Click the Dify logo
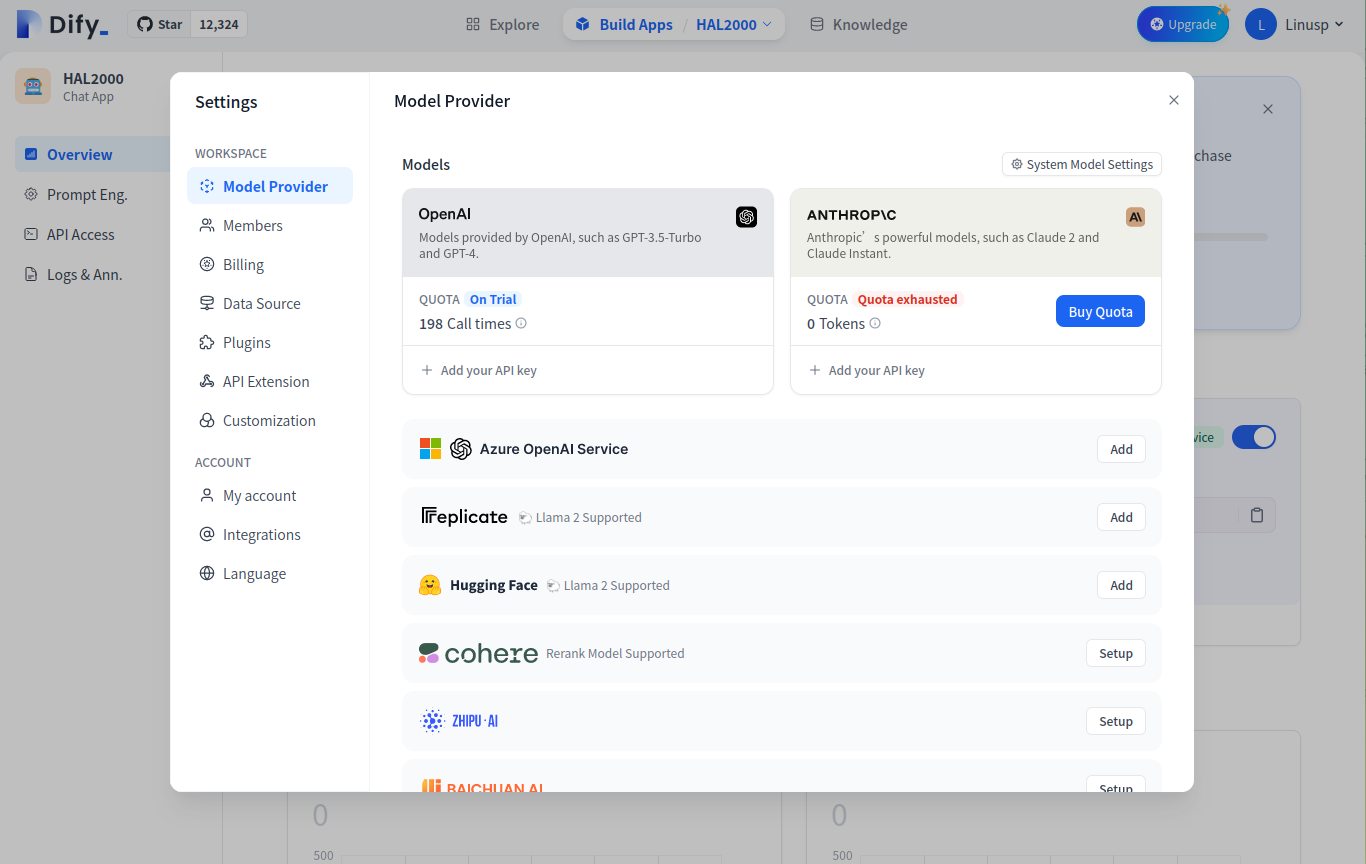 tap(62, 24)
